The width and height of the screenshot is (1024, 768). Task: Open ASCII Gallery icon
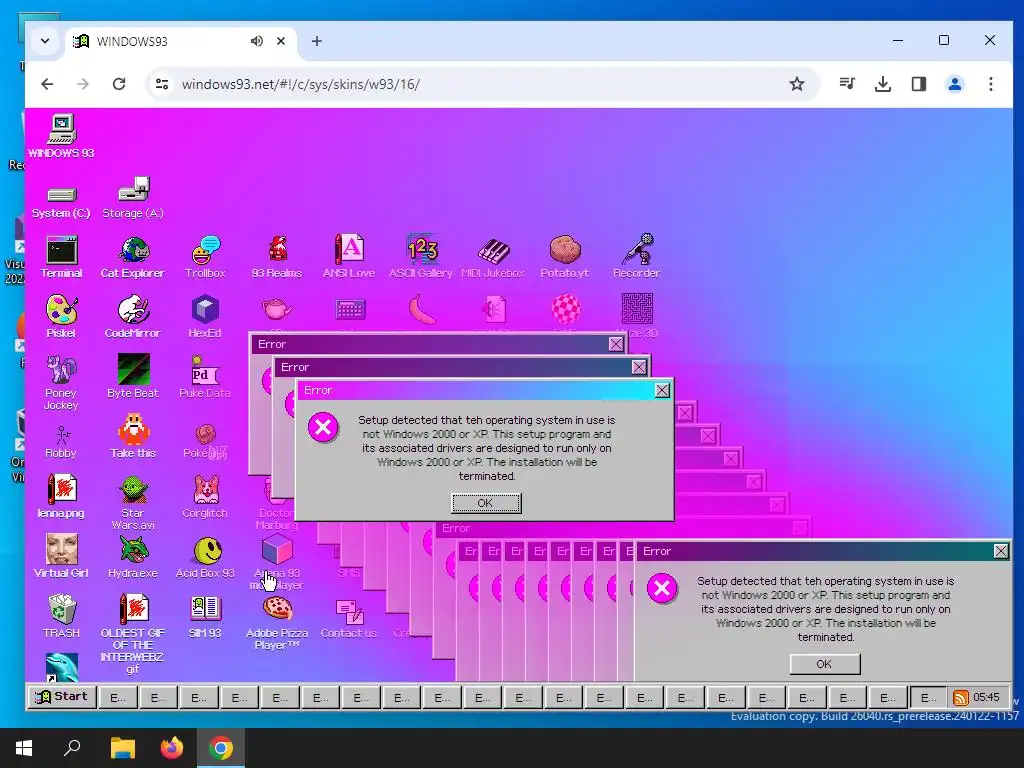coord(421,257)
